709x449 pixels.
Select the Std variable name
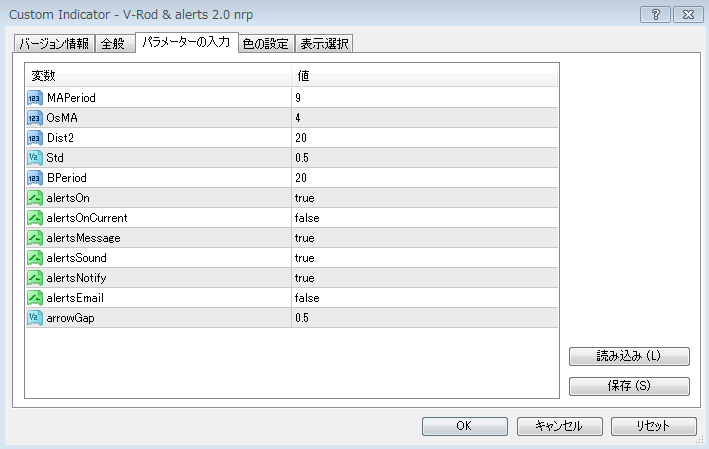pos(55,158)
